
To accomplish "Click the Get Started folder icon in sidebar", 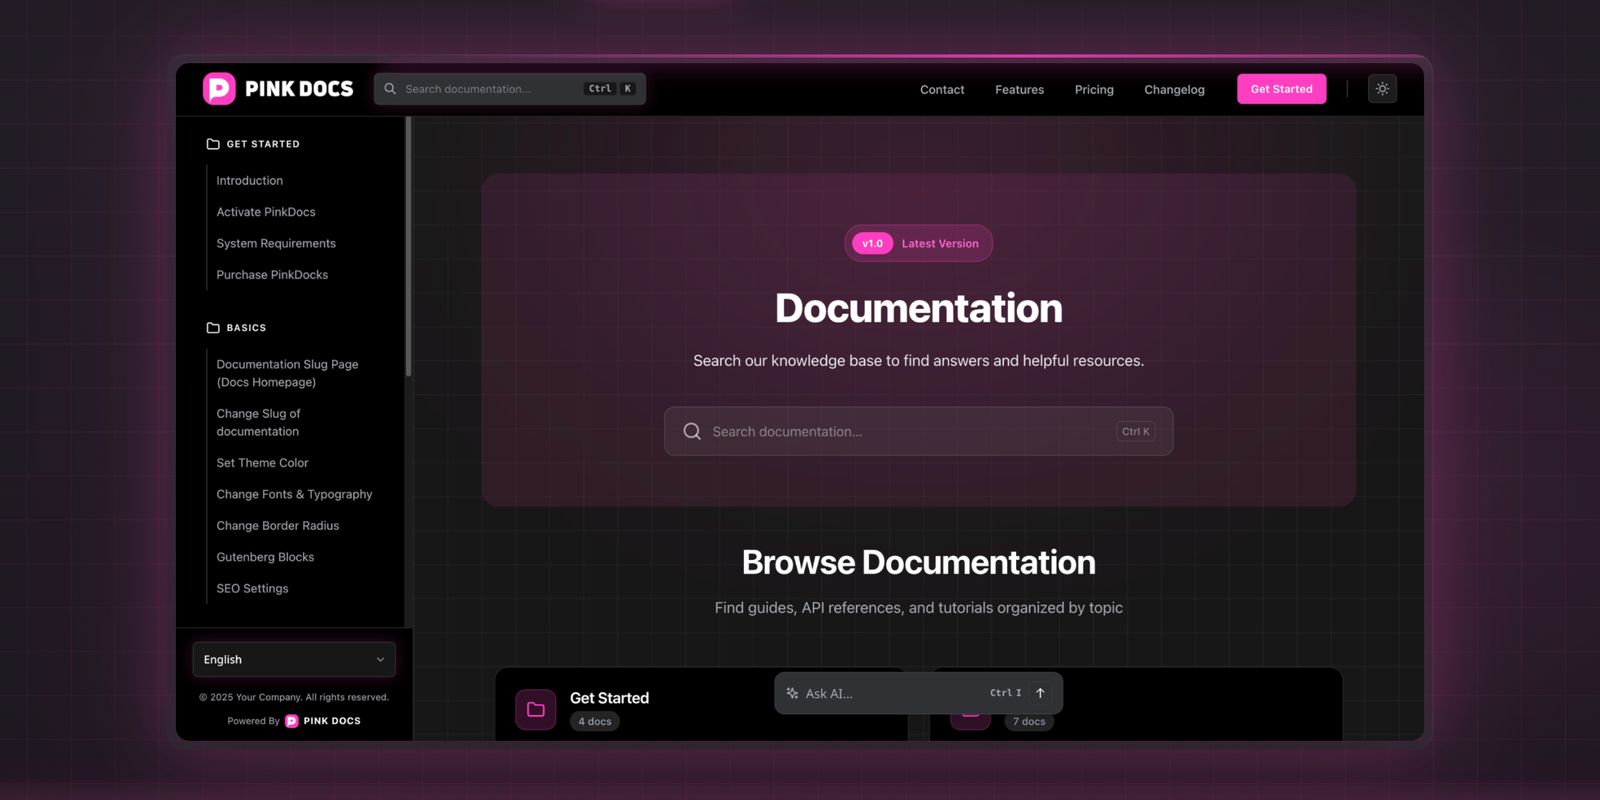I will (213, 144).
